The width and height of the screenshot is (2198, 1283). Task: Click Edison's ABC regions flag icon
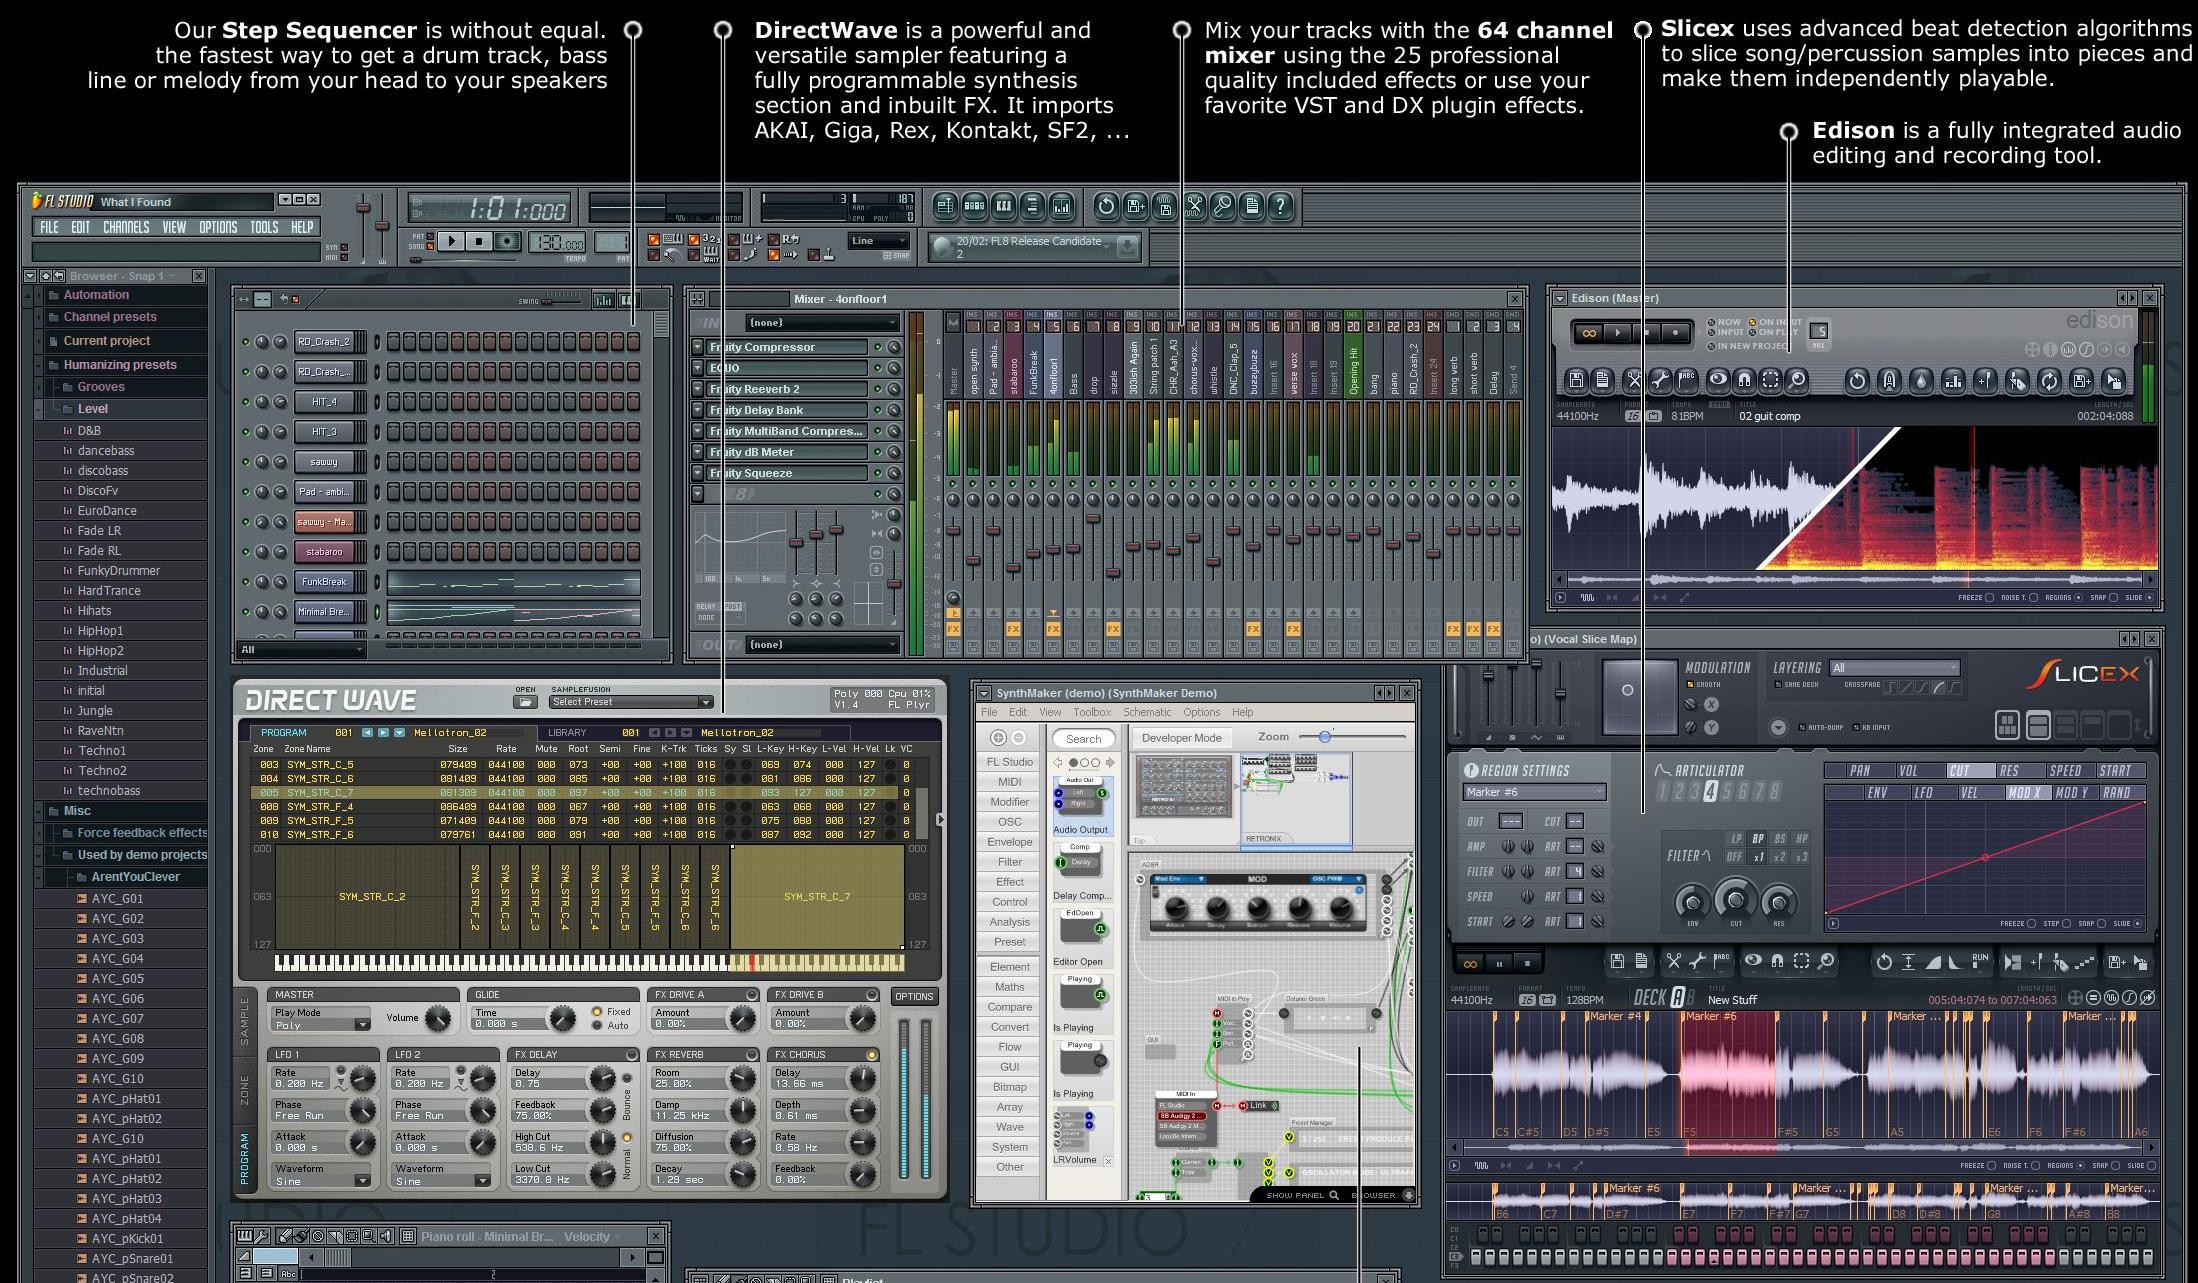pos(1687,380)
